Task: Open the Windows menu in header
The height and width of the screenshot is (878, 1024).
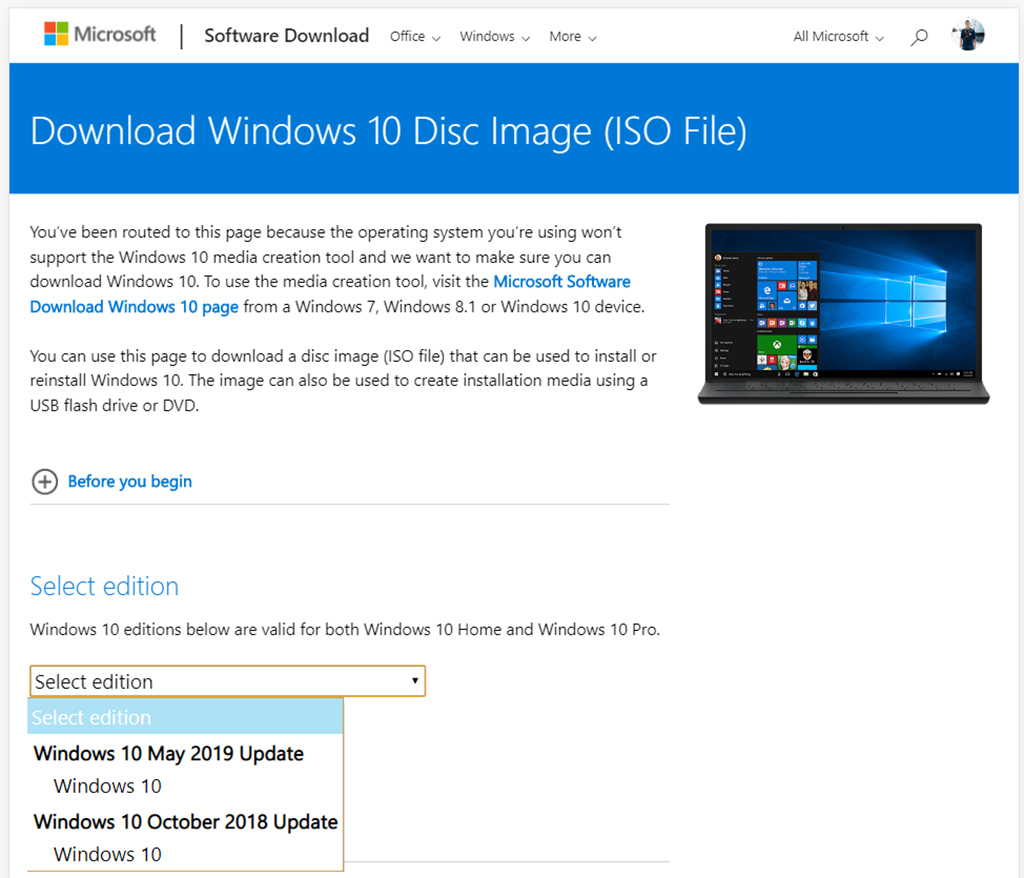Action: click(494, 37)
